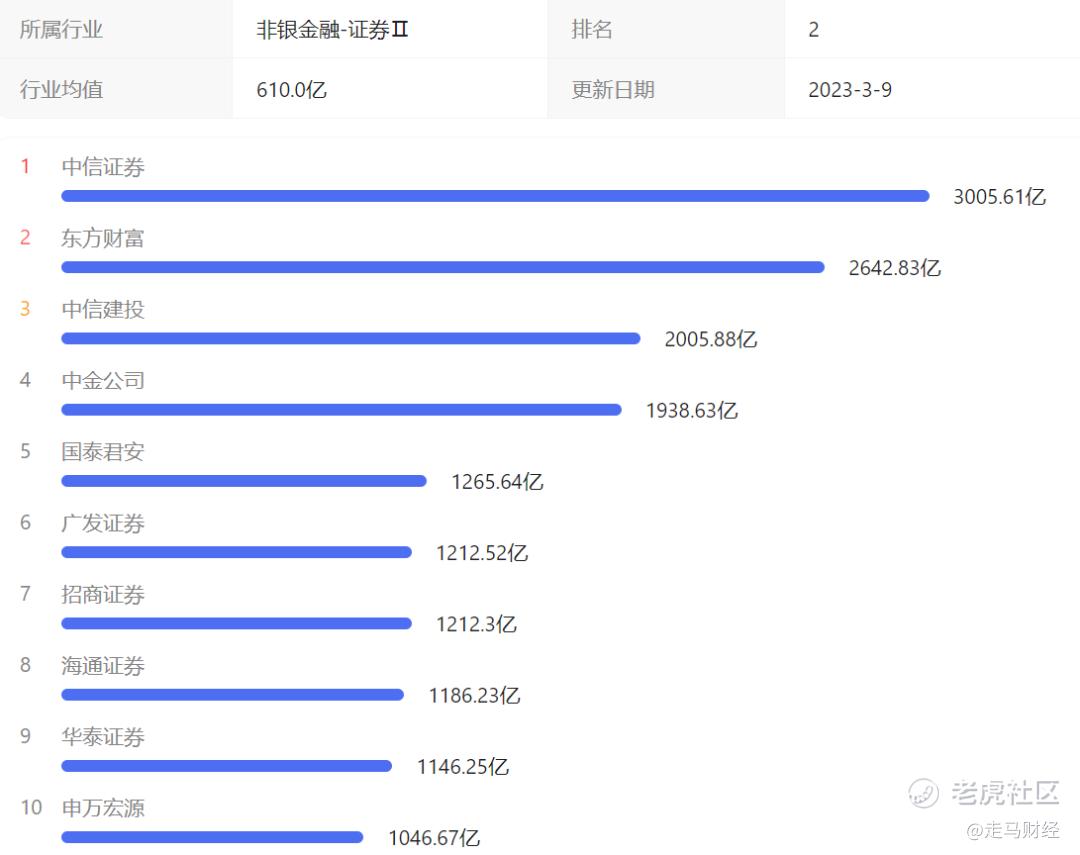The width and height of the screenshot is (1080, 855).
Task: Click the 申万宏源 blue value bar
Action: coord(212,837)
